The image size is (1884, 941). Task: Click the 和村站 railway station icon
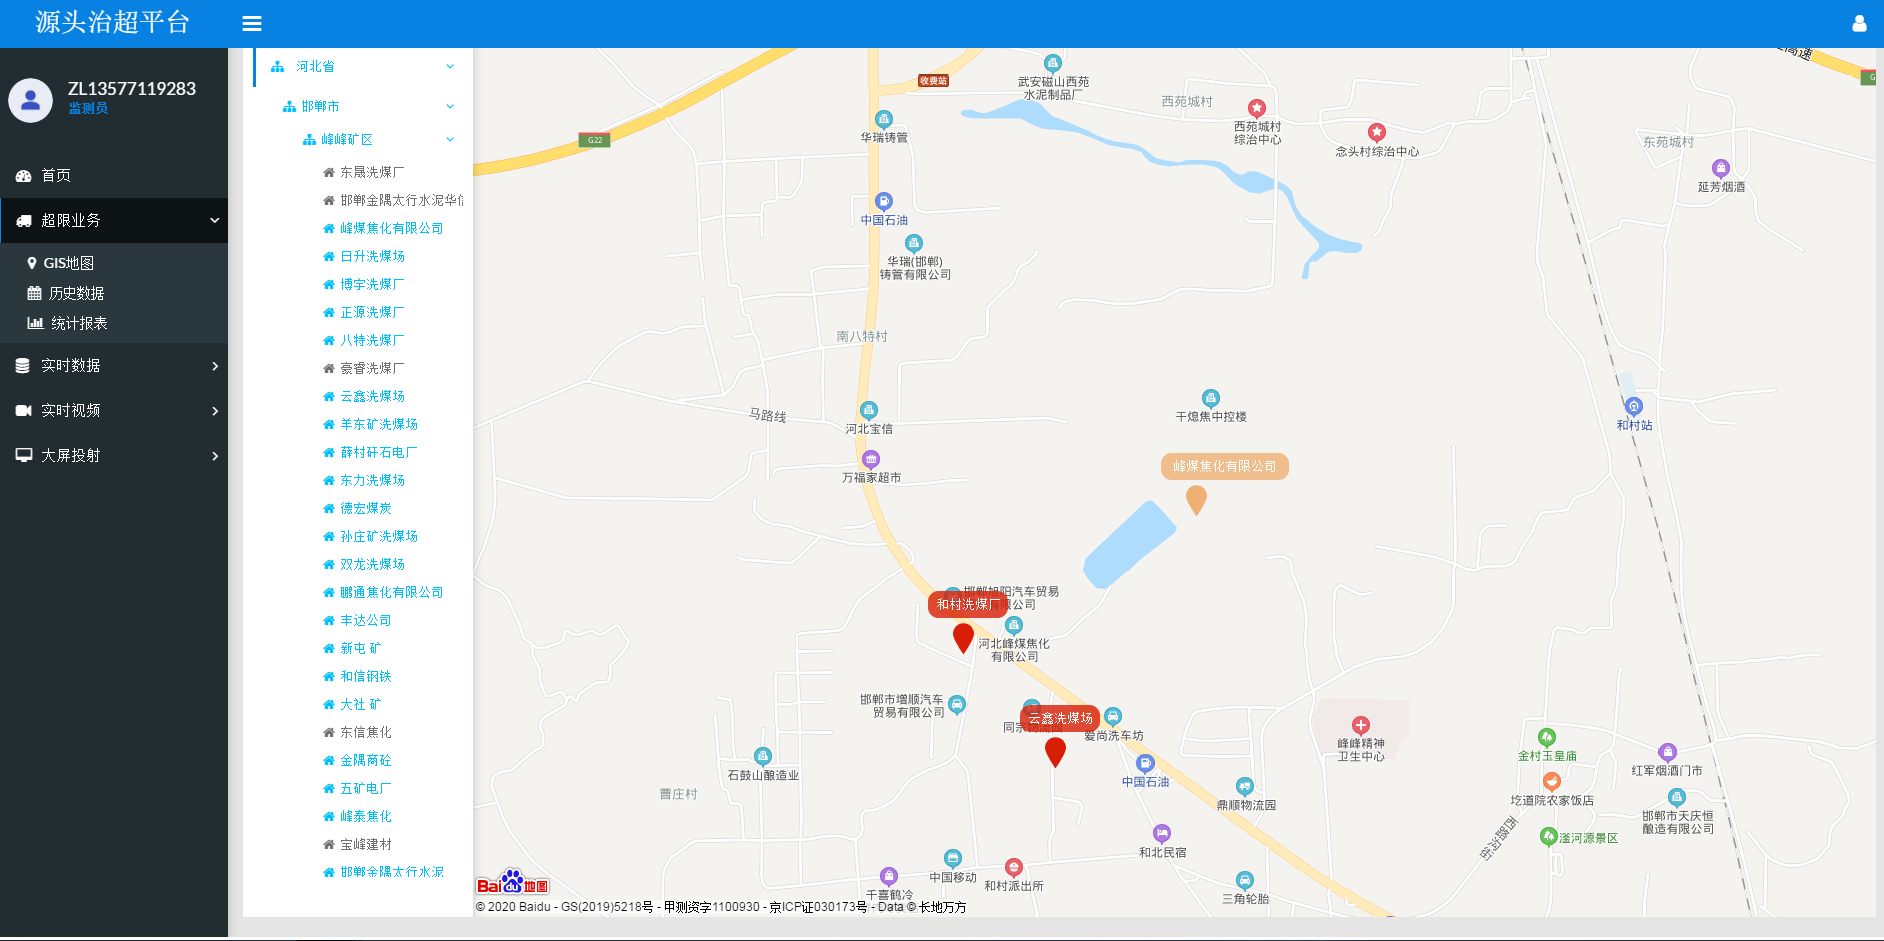pyautogui.click(x=1634, y=406)
